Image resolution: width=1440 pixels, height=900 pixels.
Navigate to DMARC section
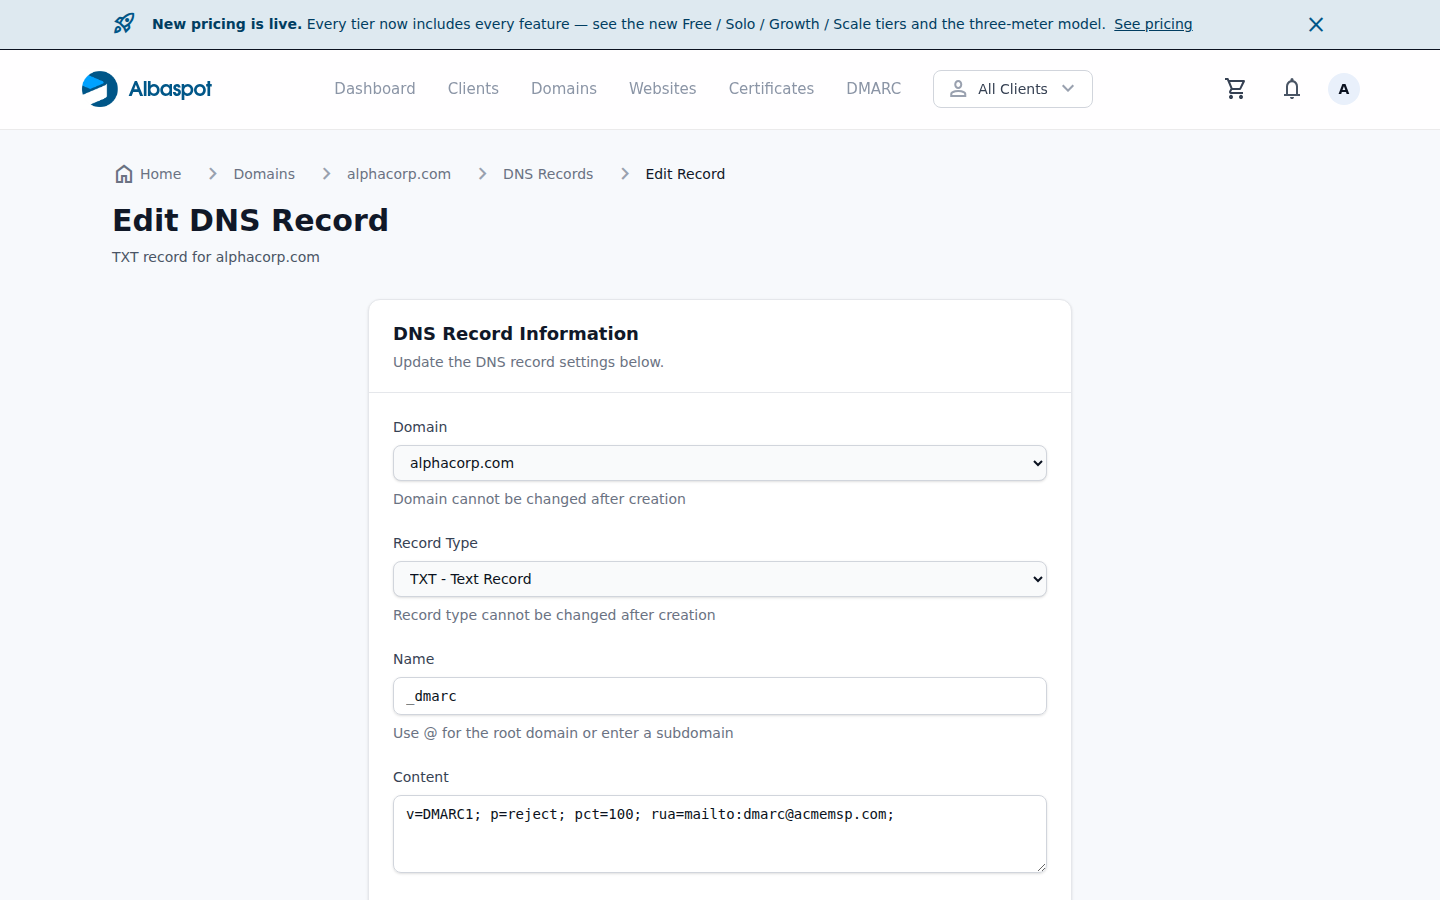[x=873, y=89]
